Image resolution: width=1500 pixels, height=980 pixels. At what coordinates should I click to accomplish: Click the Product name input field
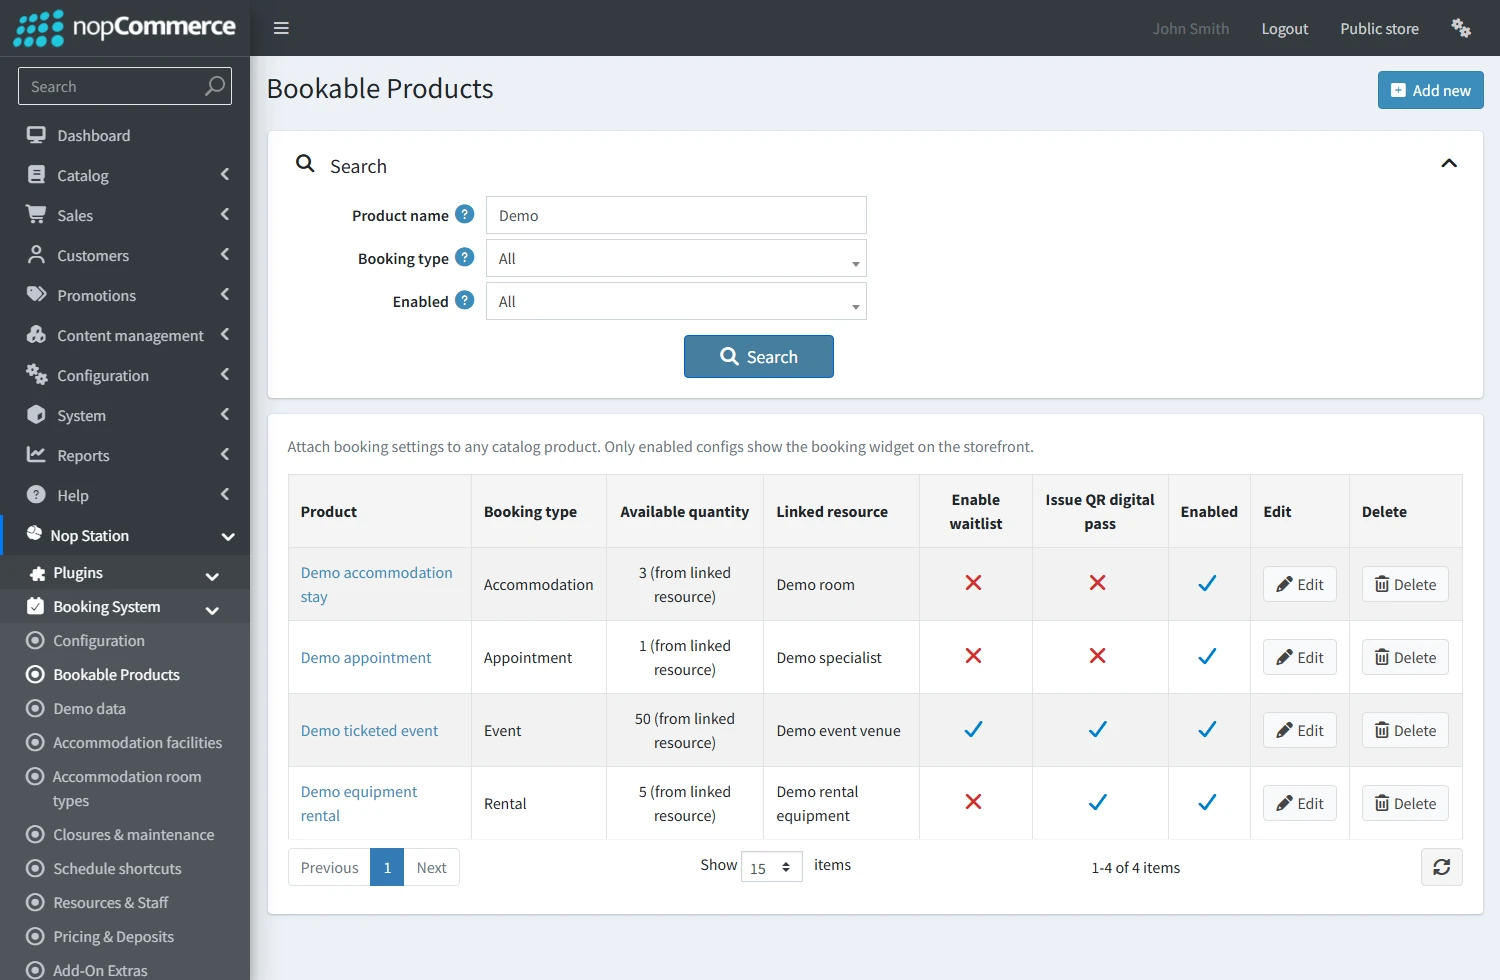676,215
